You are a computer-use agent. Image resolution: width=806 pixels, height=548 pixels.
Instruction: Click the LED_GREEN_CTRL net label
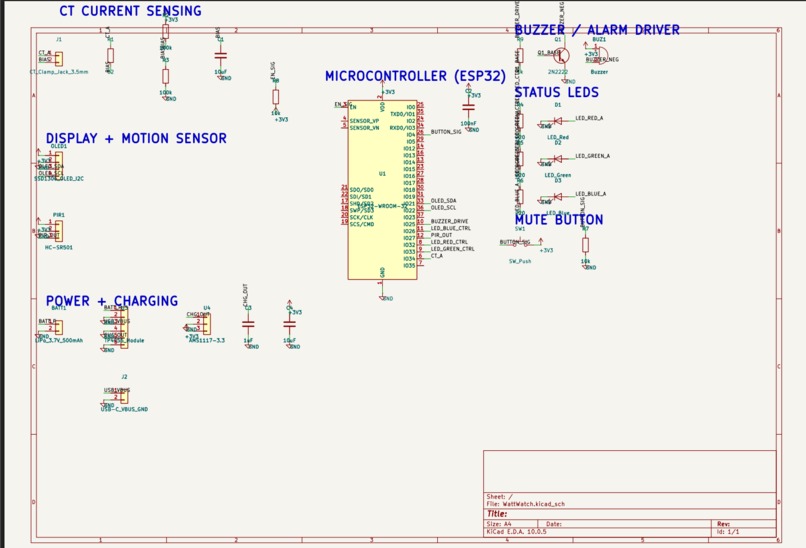tap(452, 249)
